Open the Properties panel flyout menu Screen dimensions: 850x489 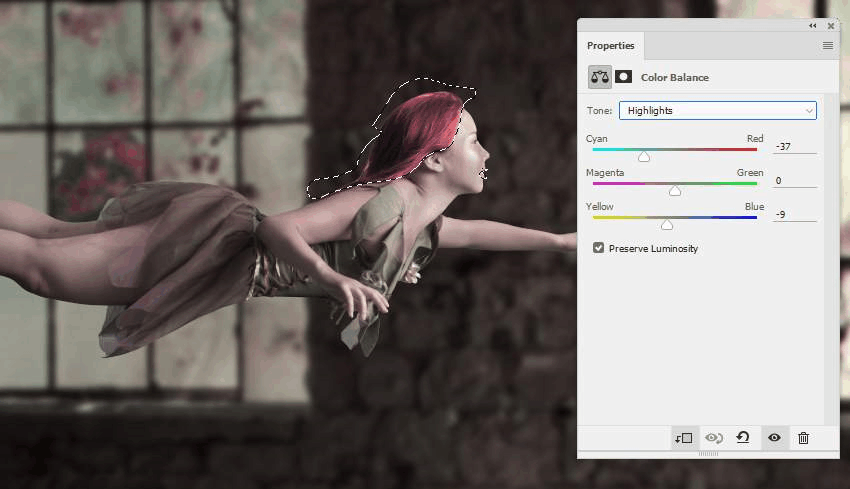pos(827,46)
